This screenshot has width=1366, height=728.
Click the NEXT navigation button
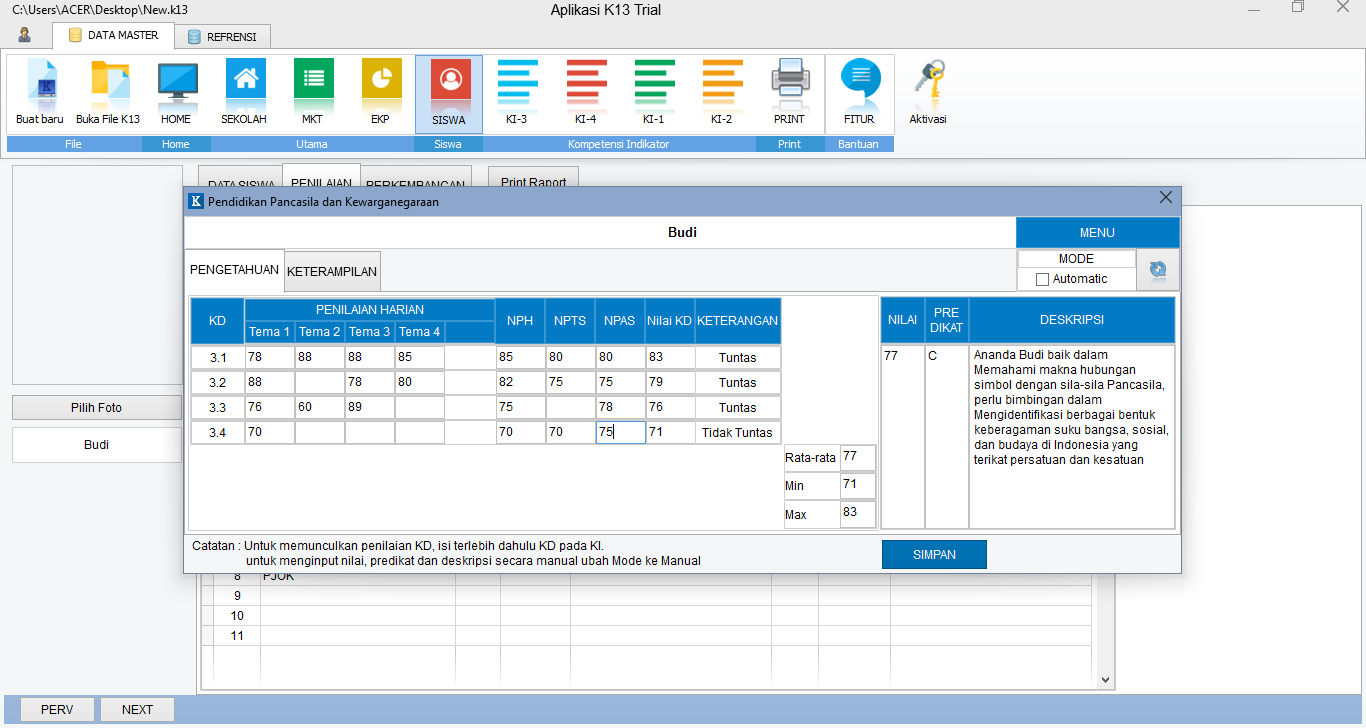tap(136, 709)
